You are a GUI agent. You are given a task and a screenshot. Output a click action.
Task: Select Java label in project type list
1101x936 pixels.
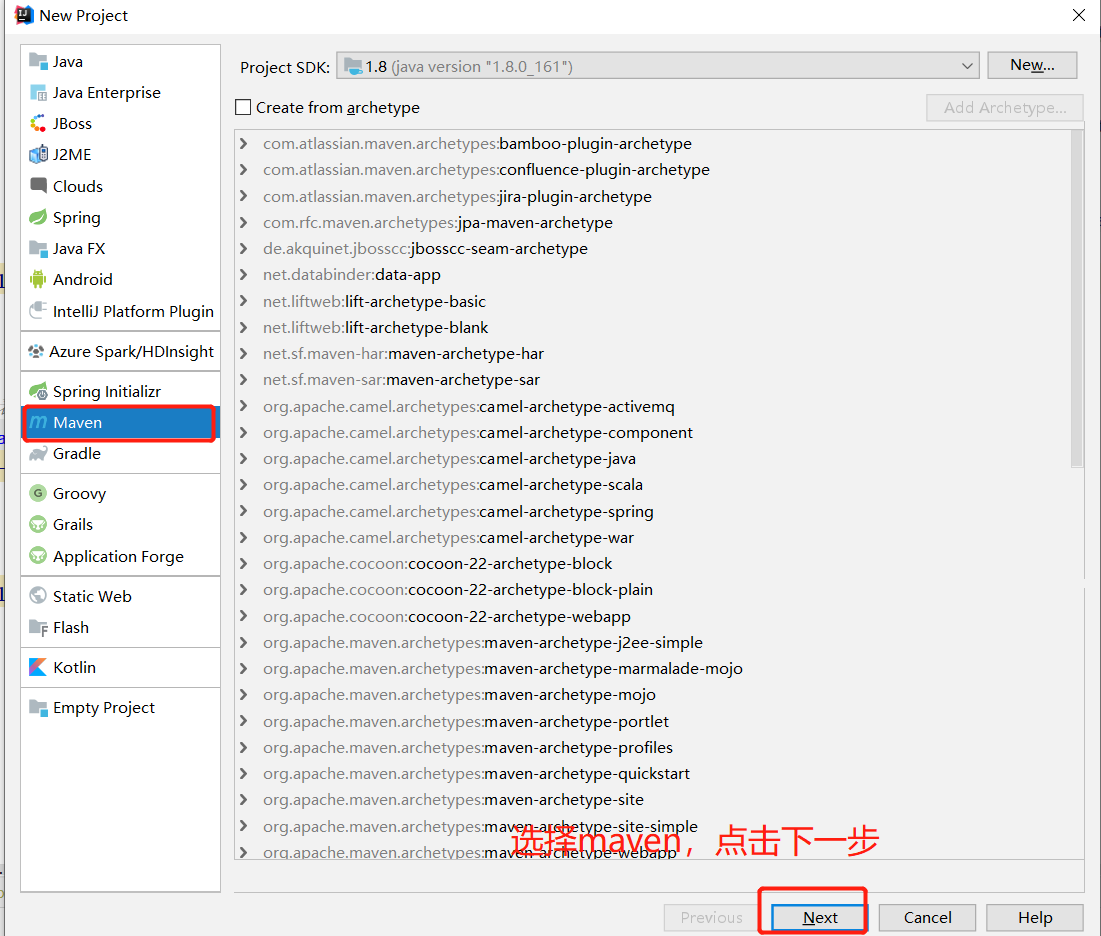pyautogui.click(x=67, y=61)
